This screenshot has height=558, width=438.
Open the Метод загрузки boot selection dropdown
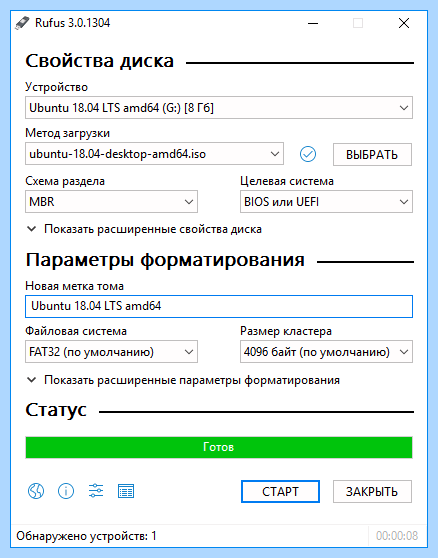click(x=154, y=154)
